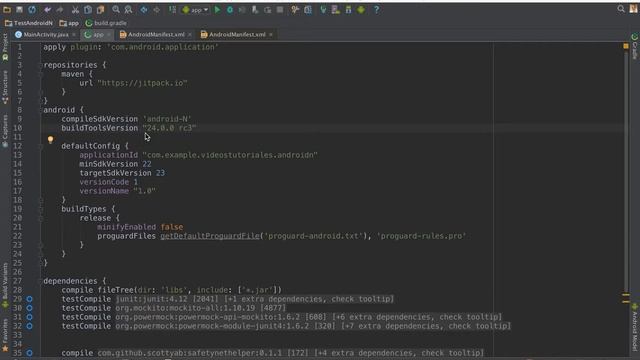Click TestAndroidN breadcrumb in navigation bar

[x=29, y=23]
